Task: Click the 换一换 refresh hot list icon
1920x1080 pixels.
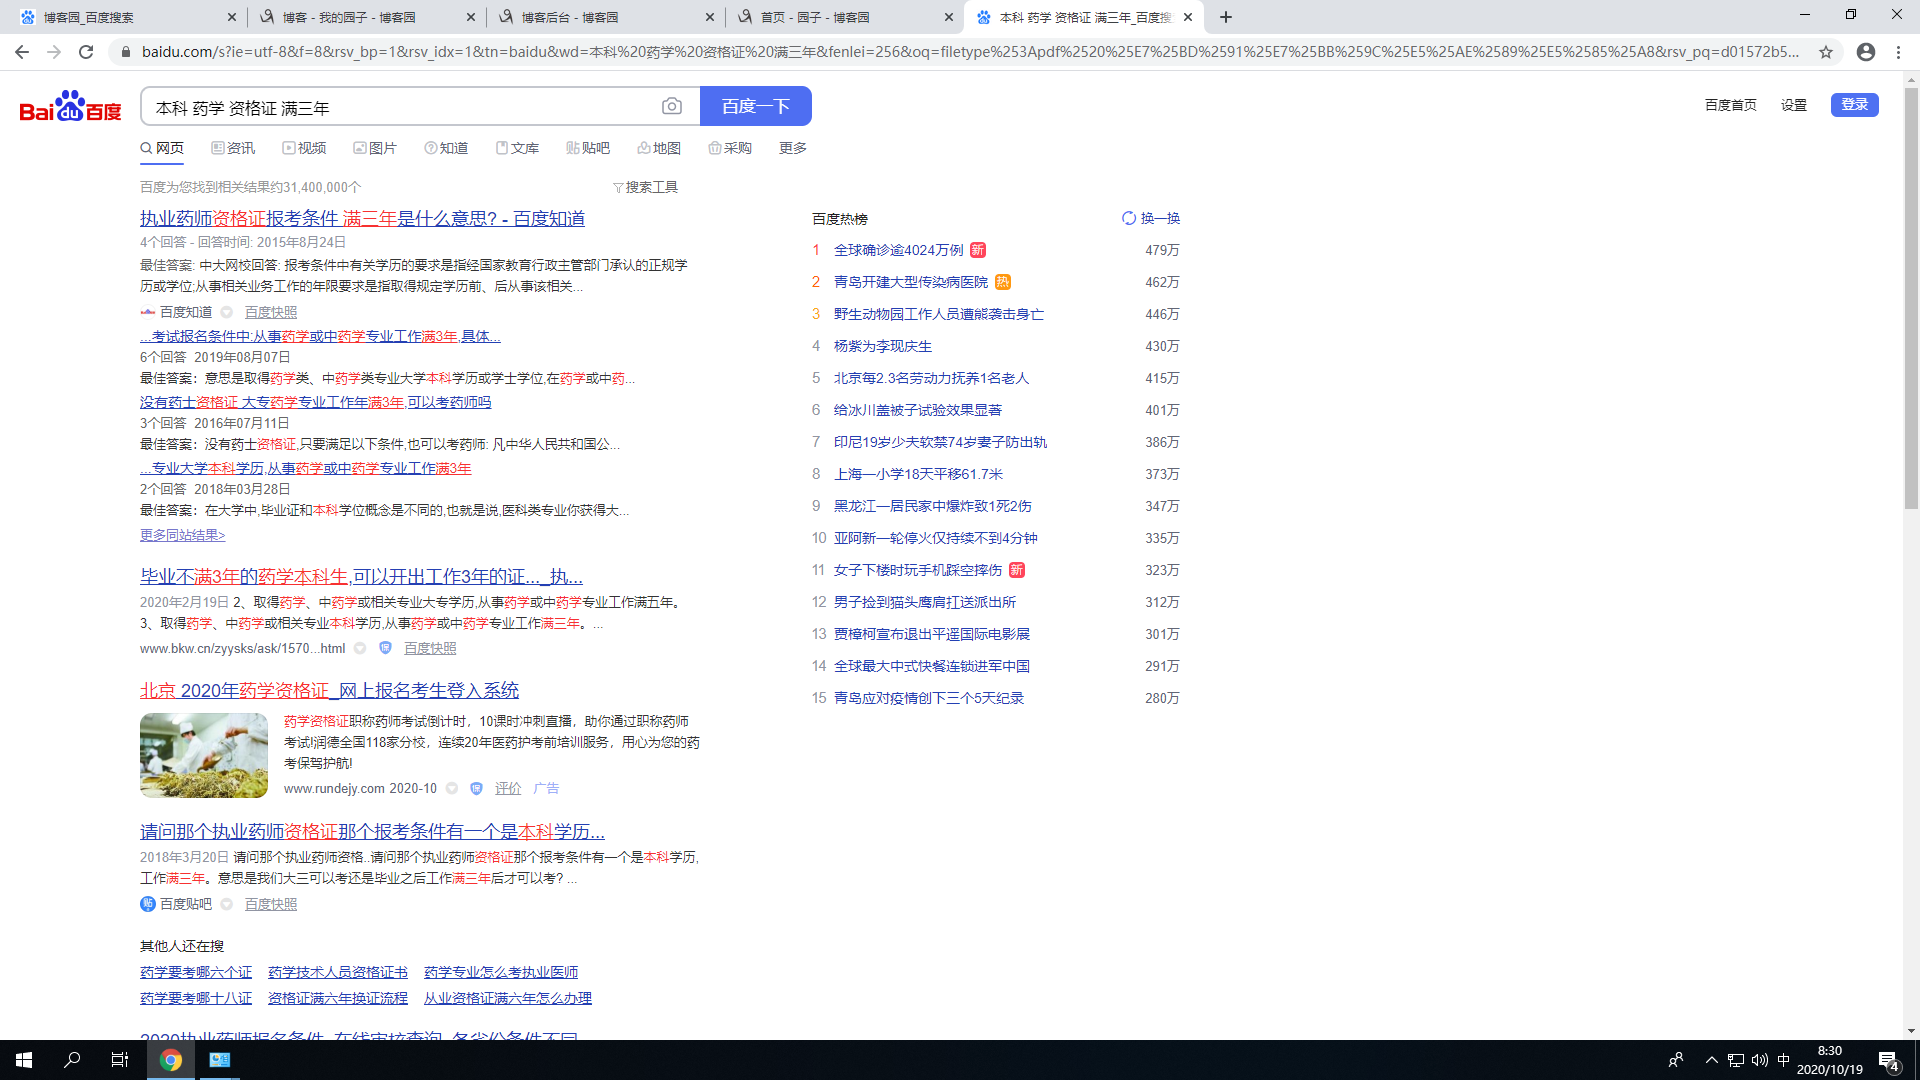Action: click(1129, 218)
